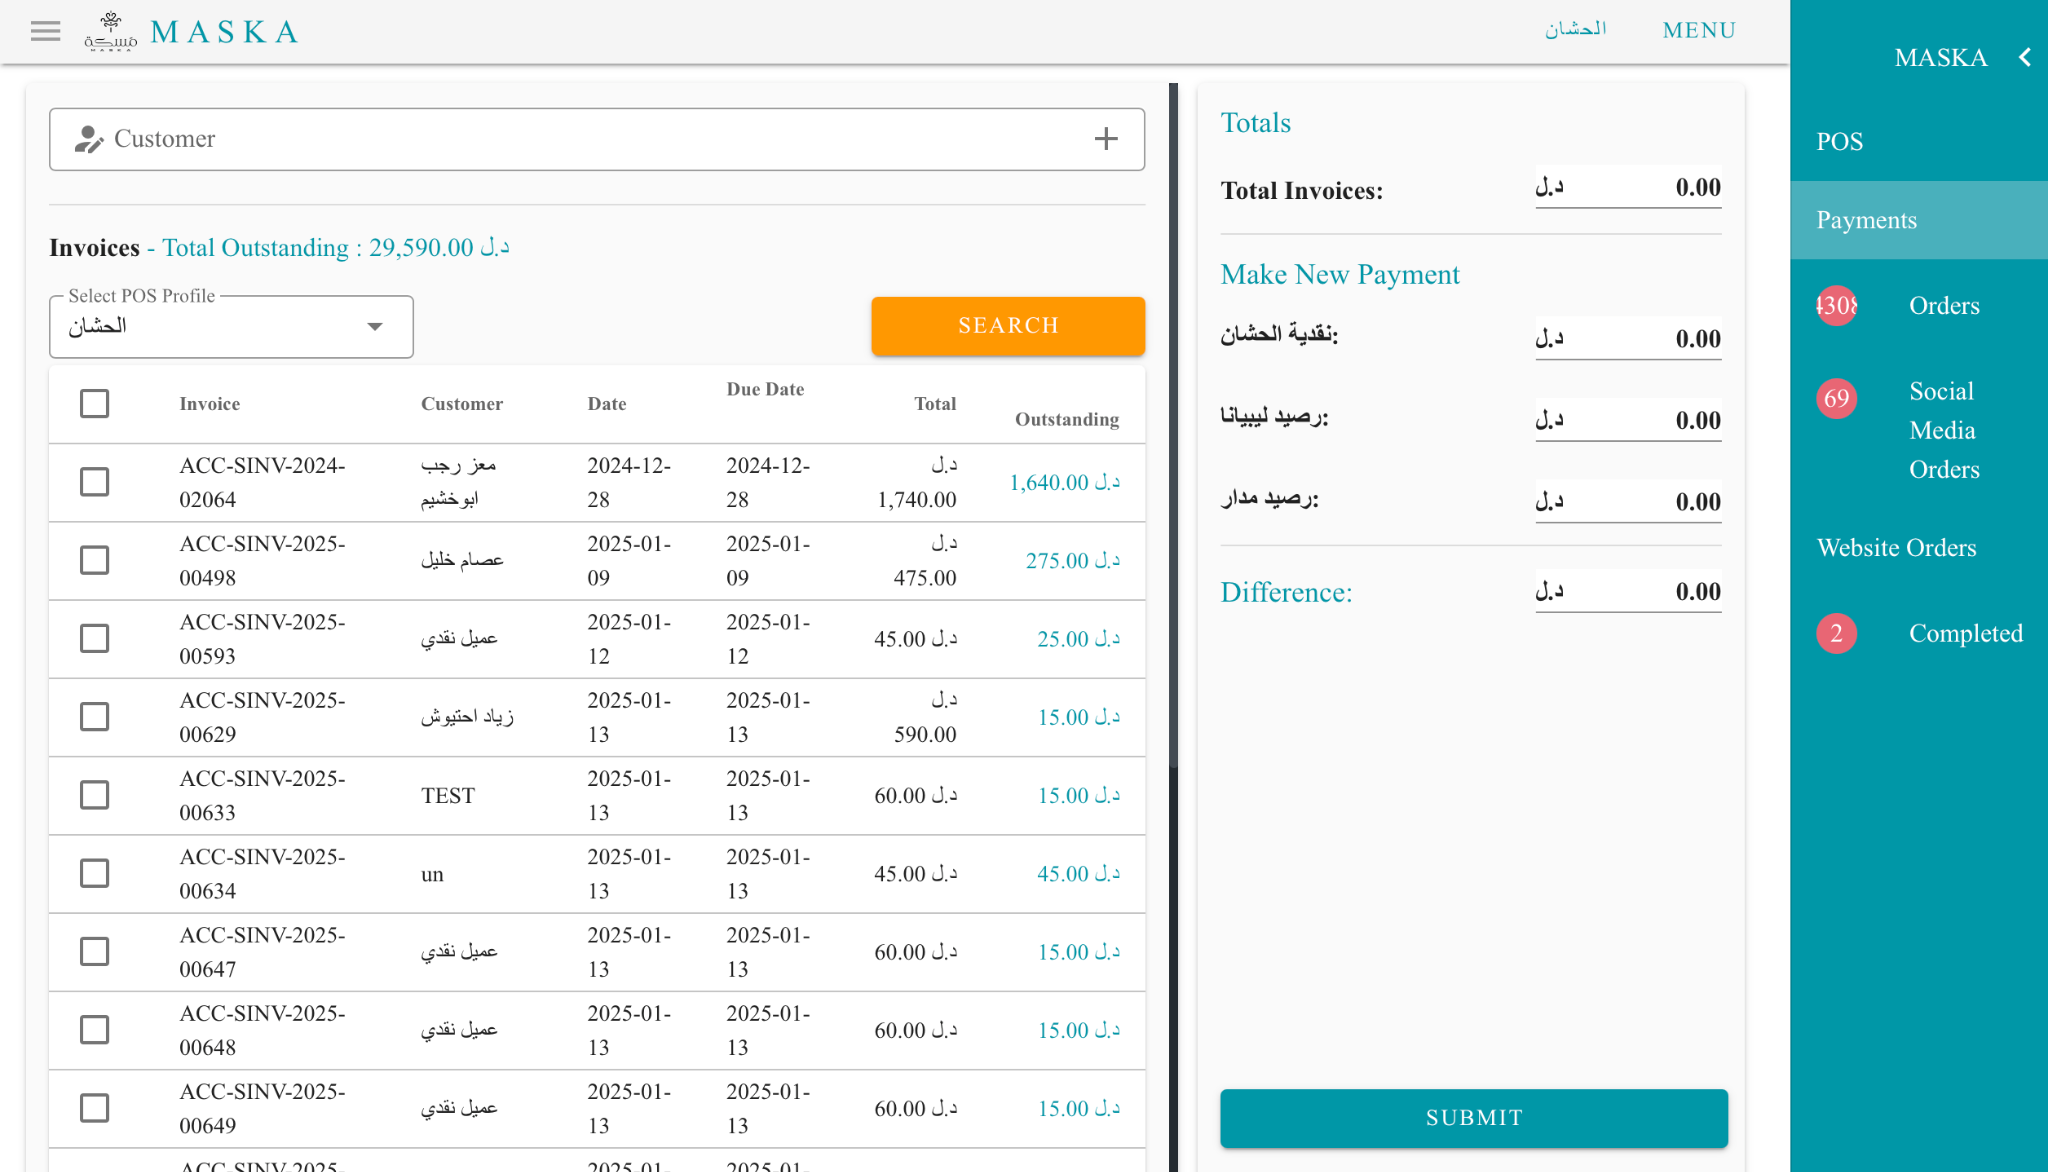2048x1172 pixels.
Task: Click the 69 badge beside Social Media Orders
Action: pyautogui.click(x=1836, y=399)
